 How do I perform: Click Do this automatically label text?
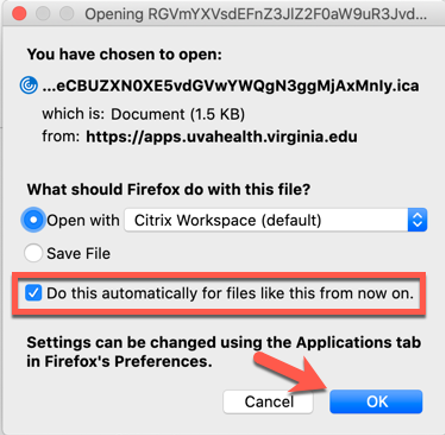click(230, 293)
